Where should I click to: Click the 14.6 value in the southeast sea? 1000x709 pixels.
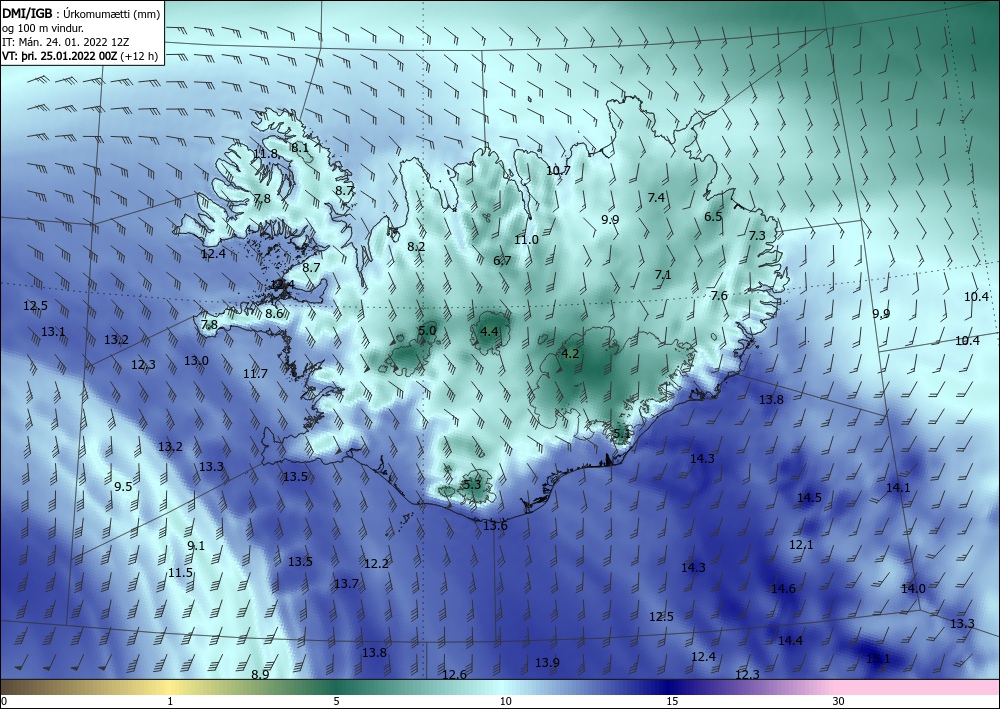(783, 588)
